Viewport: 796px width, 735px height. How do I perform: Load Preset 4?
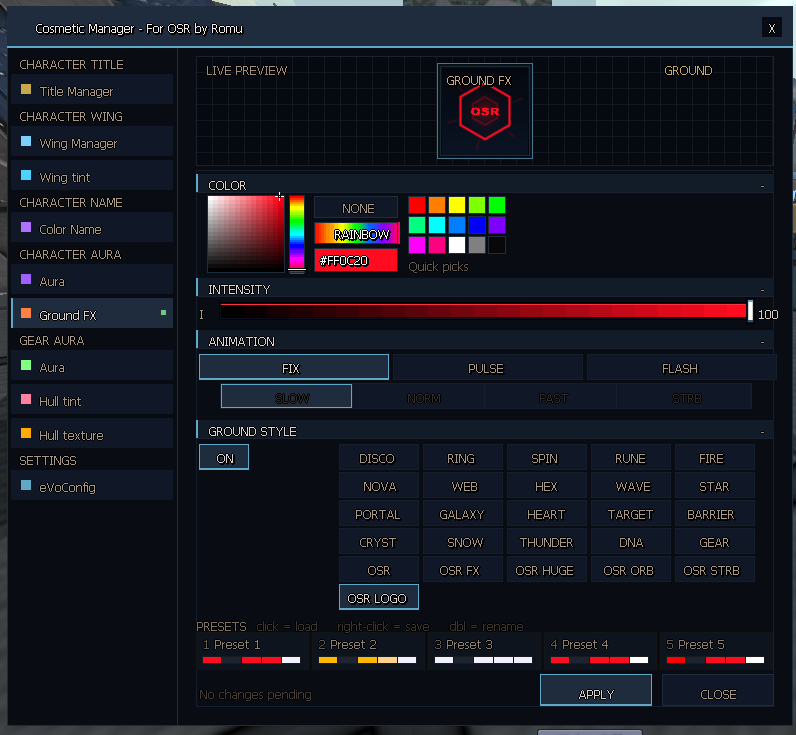click(x=600, y=651)
